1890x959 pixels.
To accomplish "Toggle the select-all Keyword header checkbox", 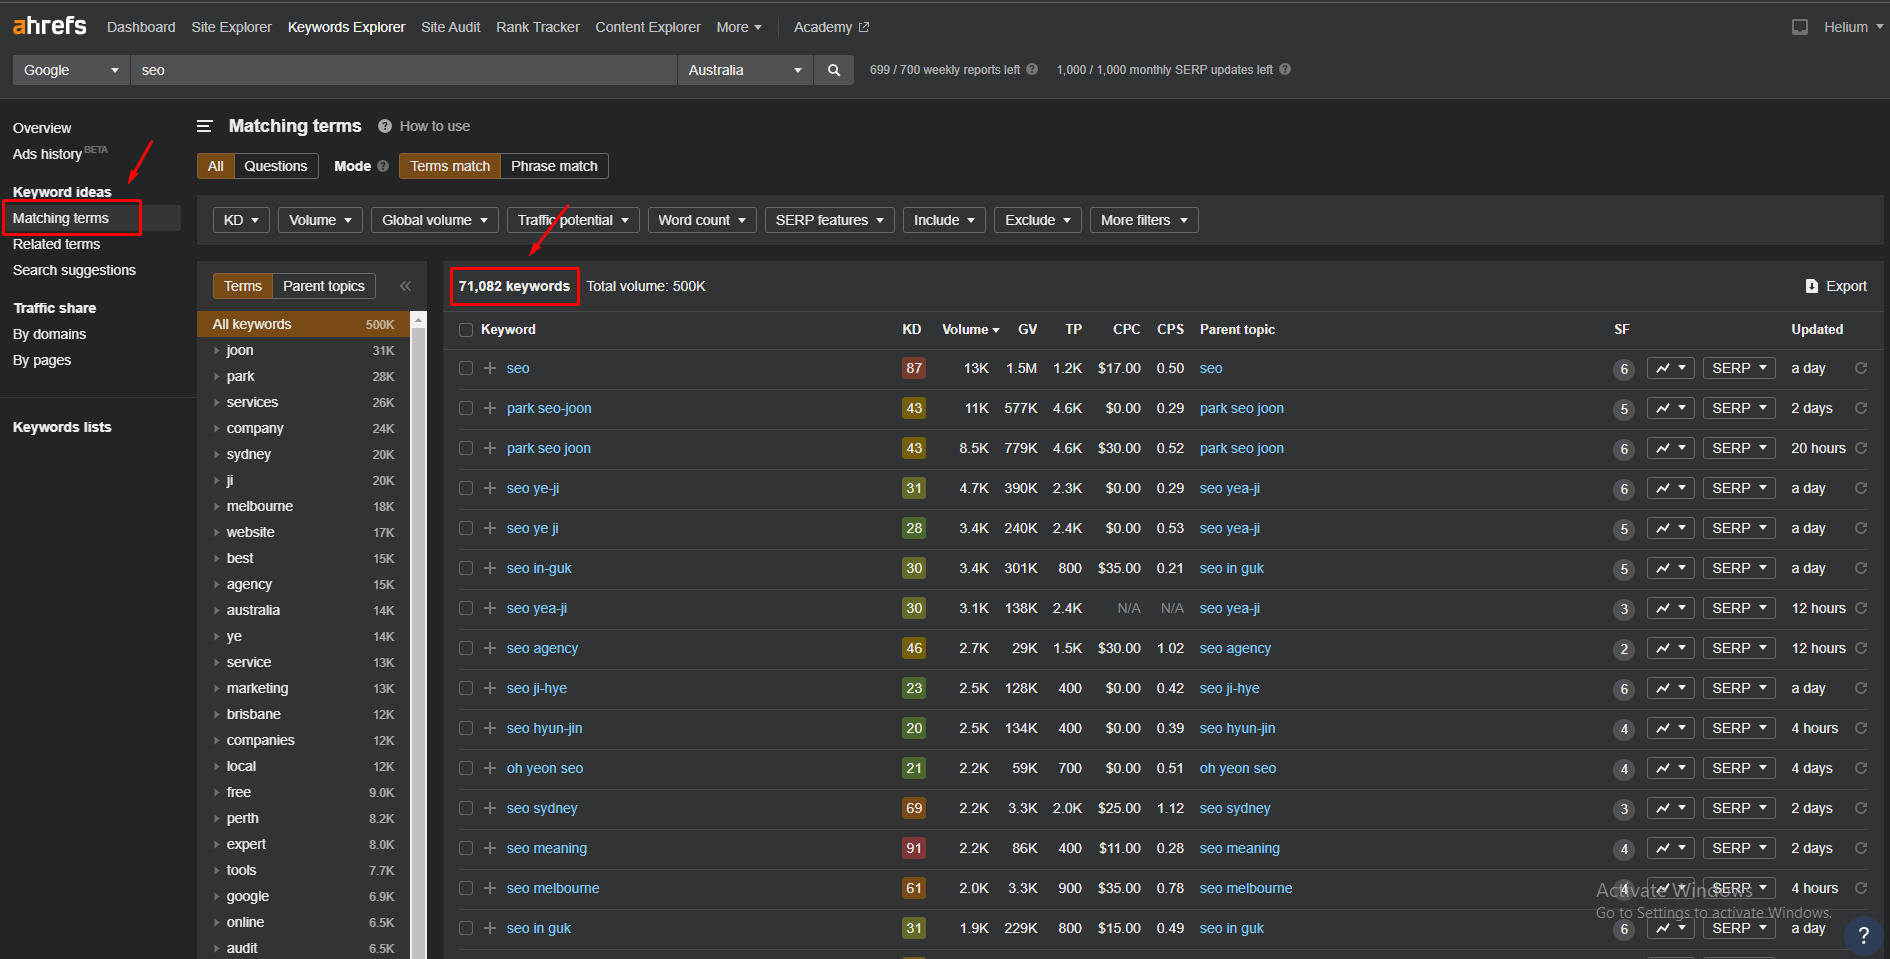I will [x=466, y=330].
